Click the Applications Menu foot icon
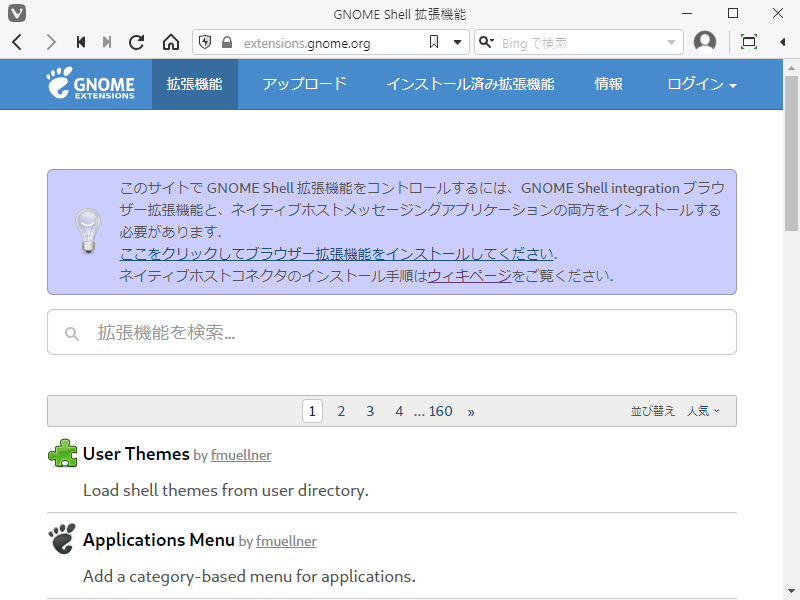The image size is (800, 600). pos(62,539)
